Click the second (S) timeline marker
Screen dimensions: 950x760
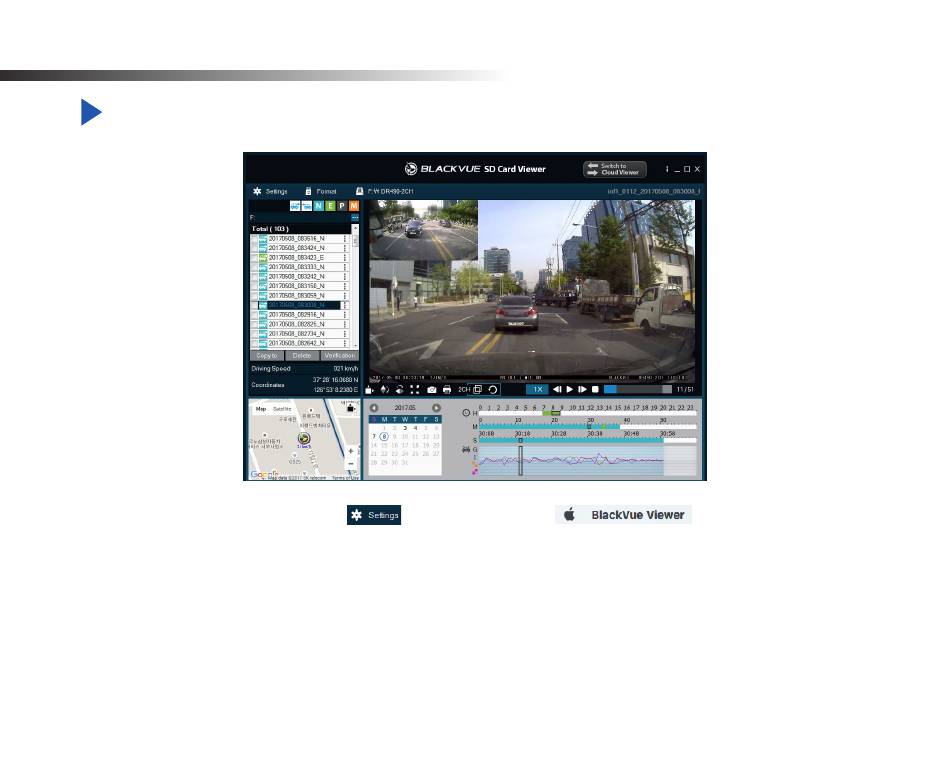coord(520,440)
